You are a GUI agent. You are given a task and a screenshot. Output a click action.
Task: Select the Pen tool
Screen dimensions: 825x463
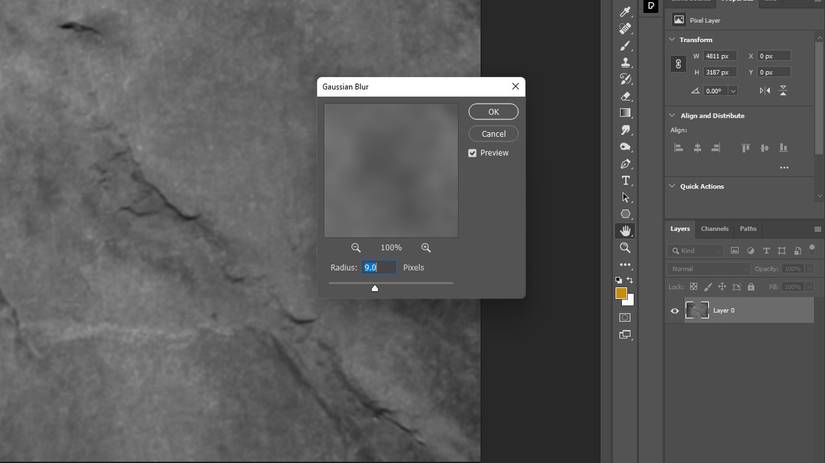[625, 164]
